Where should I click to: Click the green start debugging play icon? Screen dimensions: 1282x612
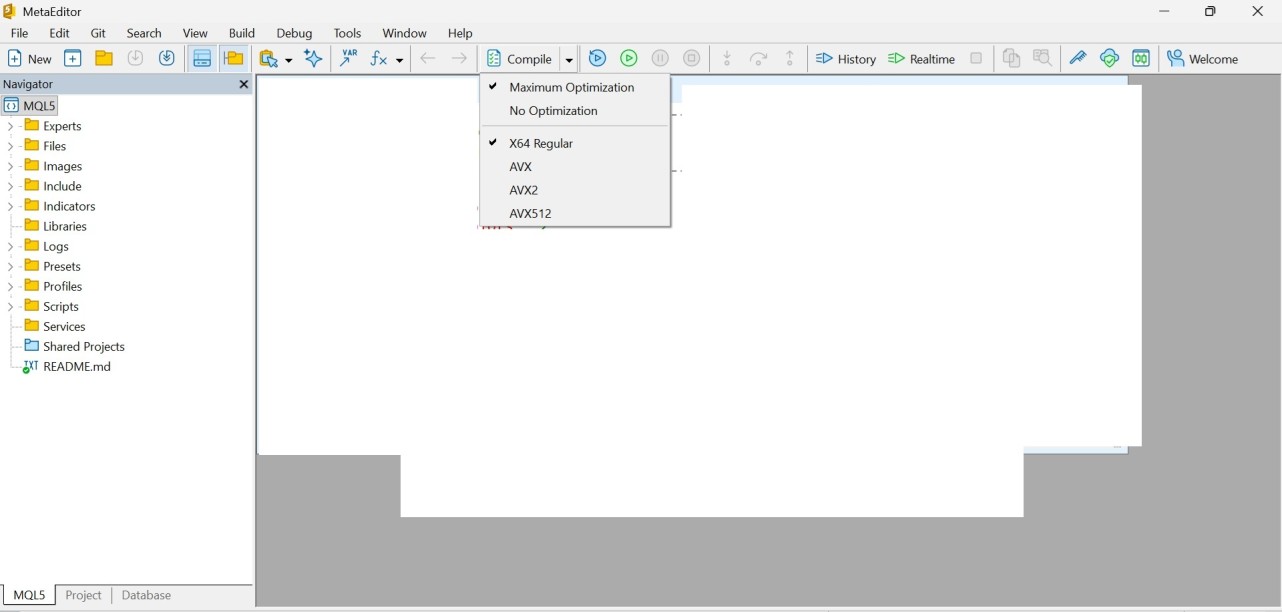pos(630,59)
